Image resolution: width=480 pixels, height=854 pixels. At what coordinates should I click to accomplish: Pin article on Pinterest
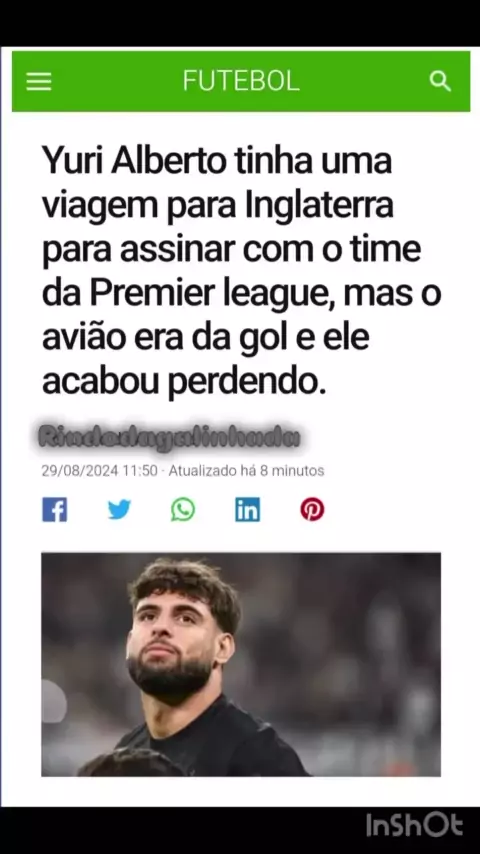[312, 510]
